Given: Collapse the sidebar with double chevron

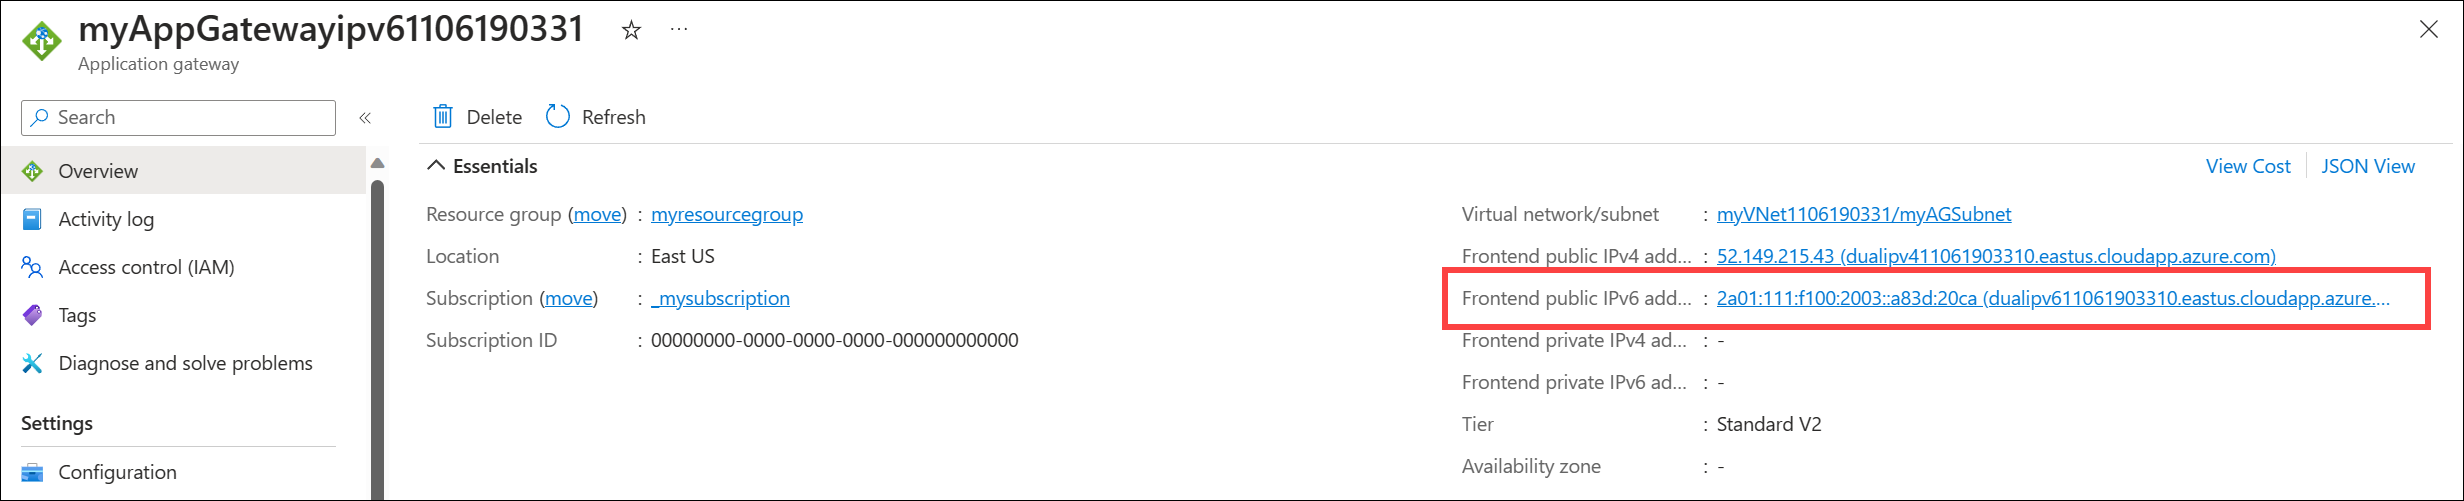Looking at the screenshot, I should [x=365, y=118].
